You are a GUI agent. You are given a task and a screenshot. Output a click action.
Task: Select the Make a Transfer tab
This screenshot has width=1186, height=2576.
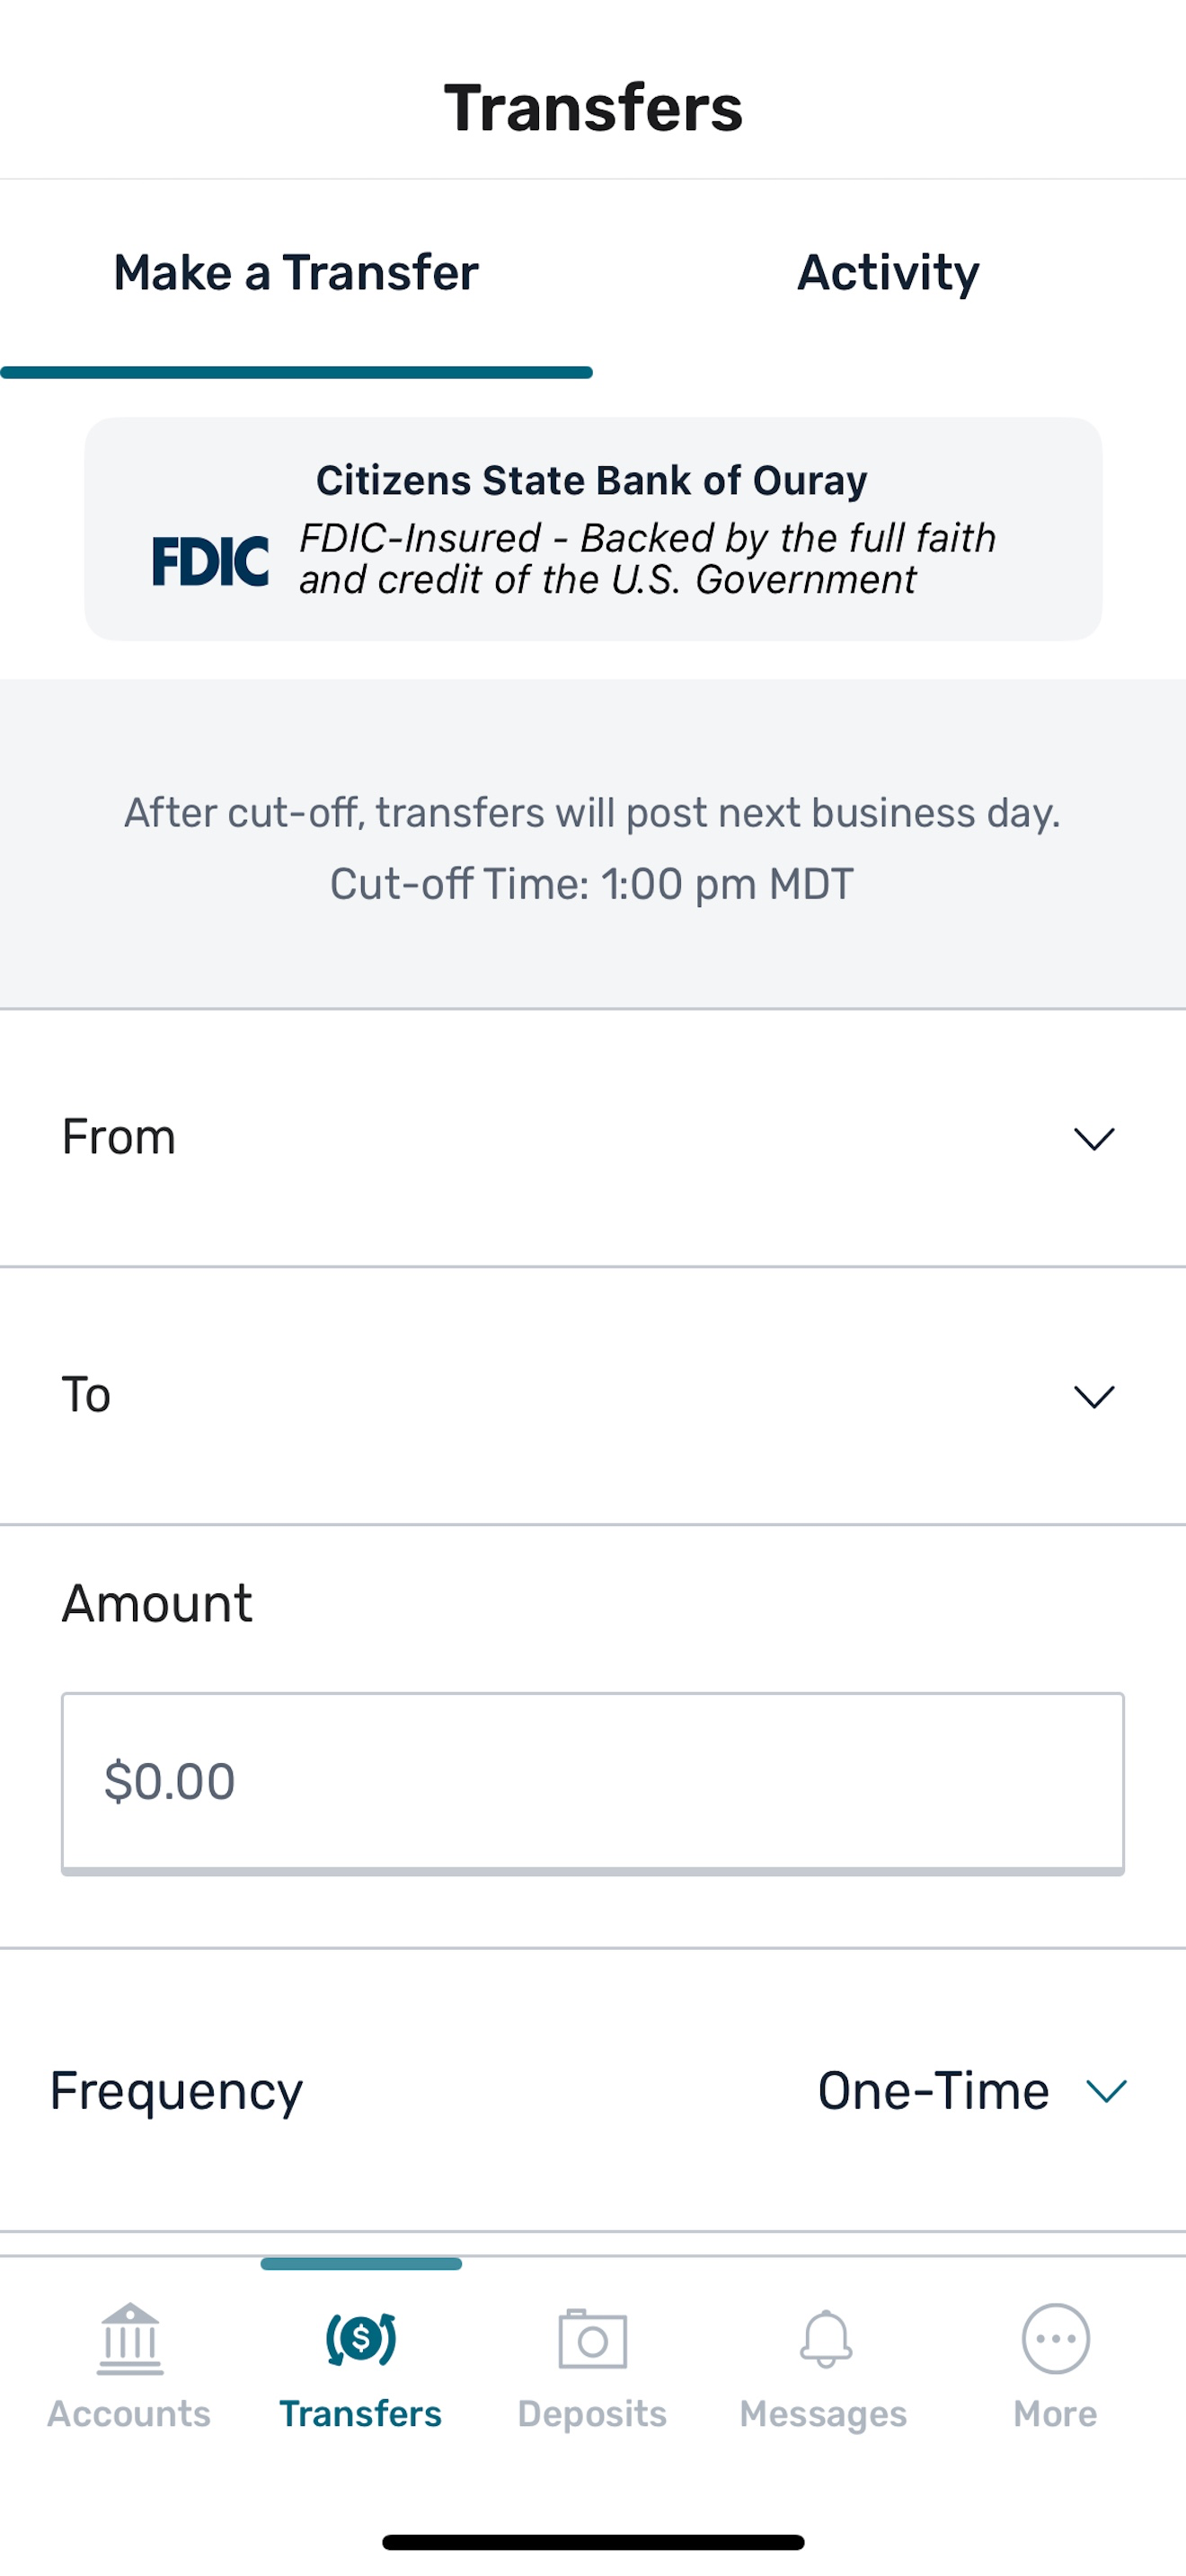(x=296, y=272)
